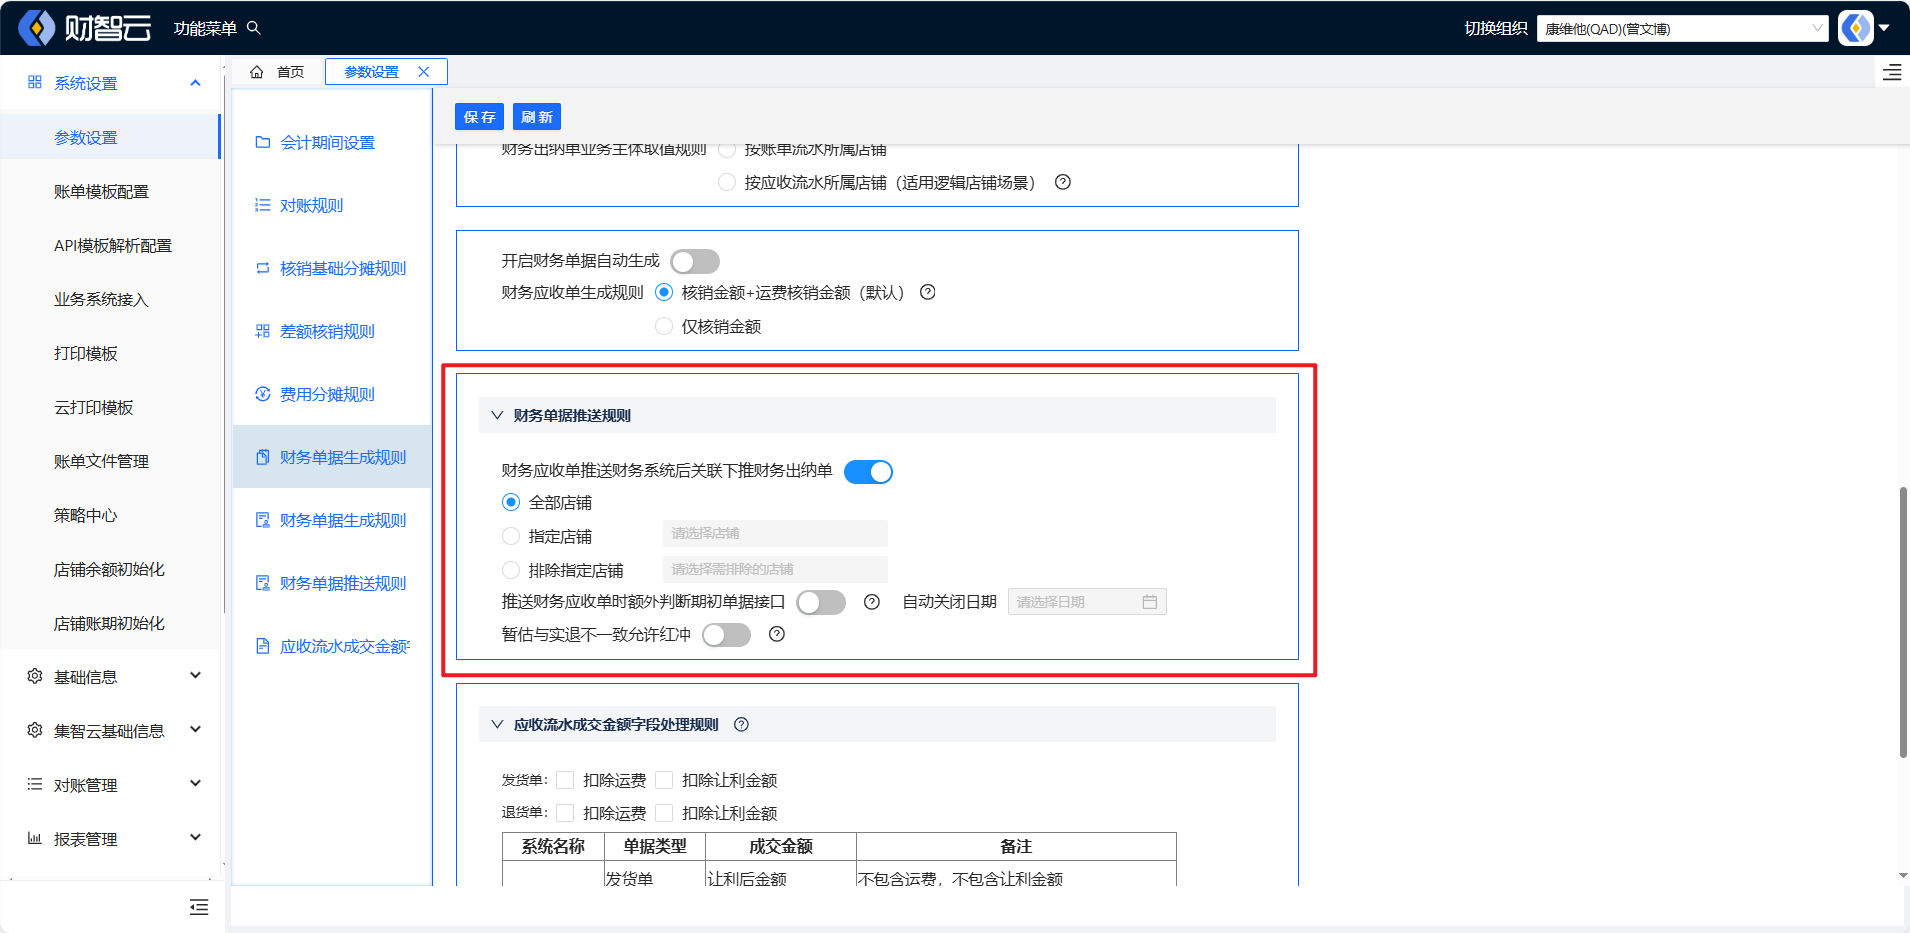Click the 刷新 button
This screenshot has width=1910, height=933.
tap(537, 117)
